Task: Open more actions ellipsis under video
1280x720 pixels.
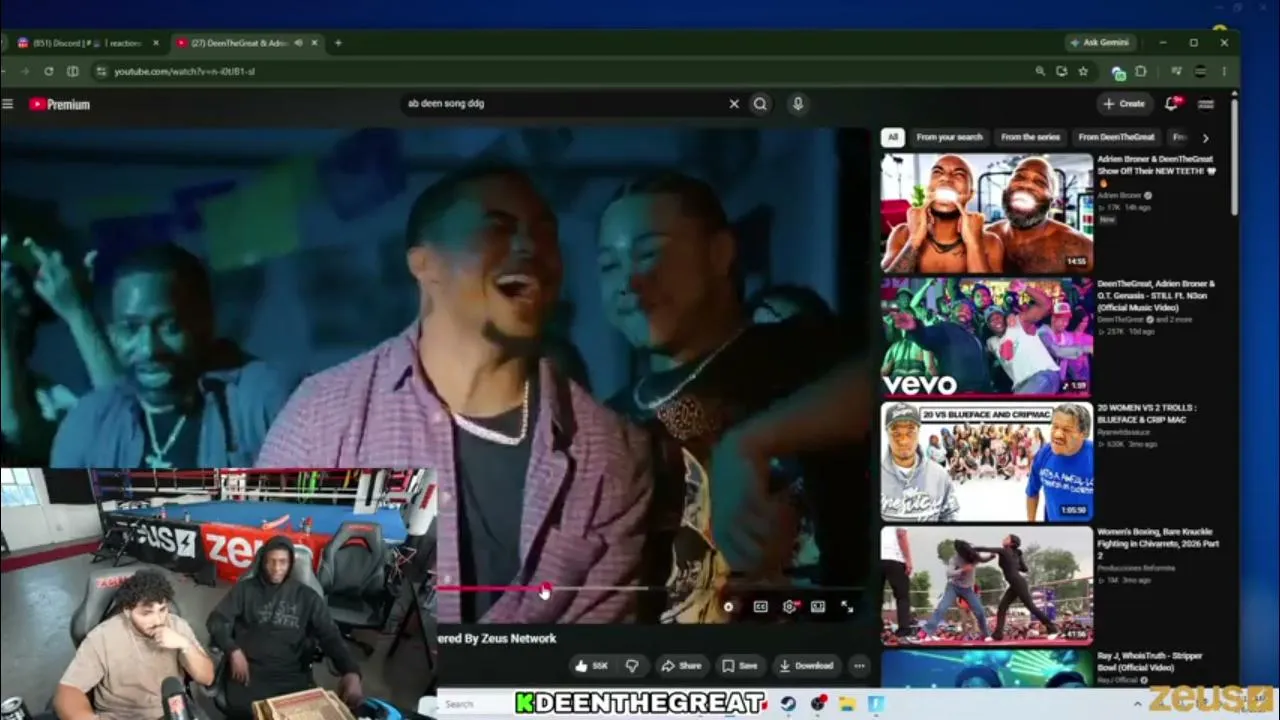Action: pos(859,666)
